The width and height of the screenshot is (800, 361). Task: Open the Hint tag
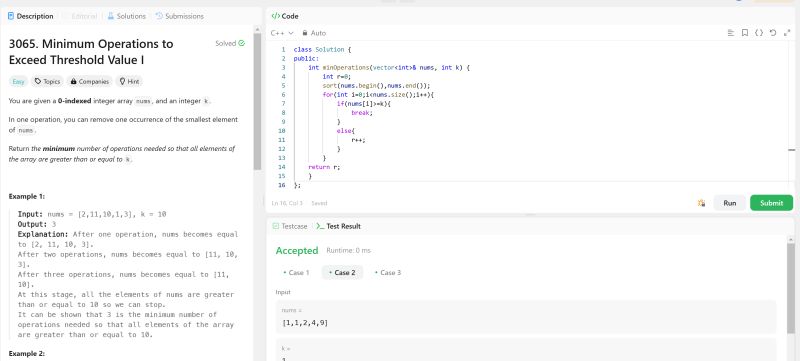coord(129,81)
